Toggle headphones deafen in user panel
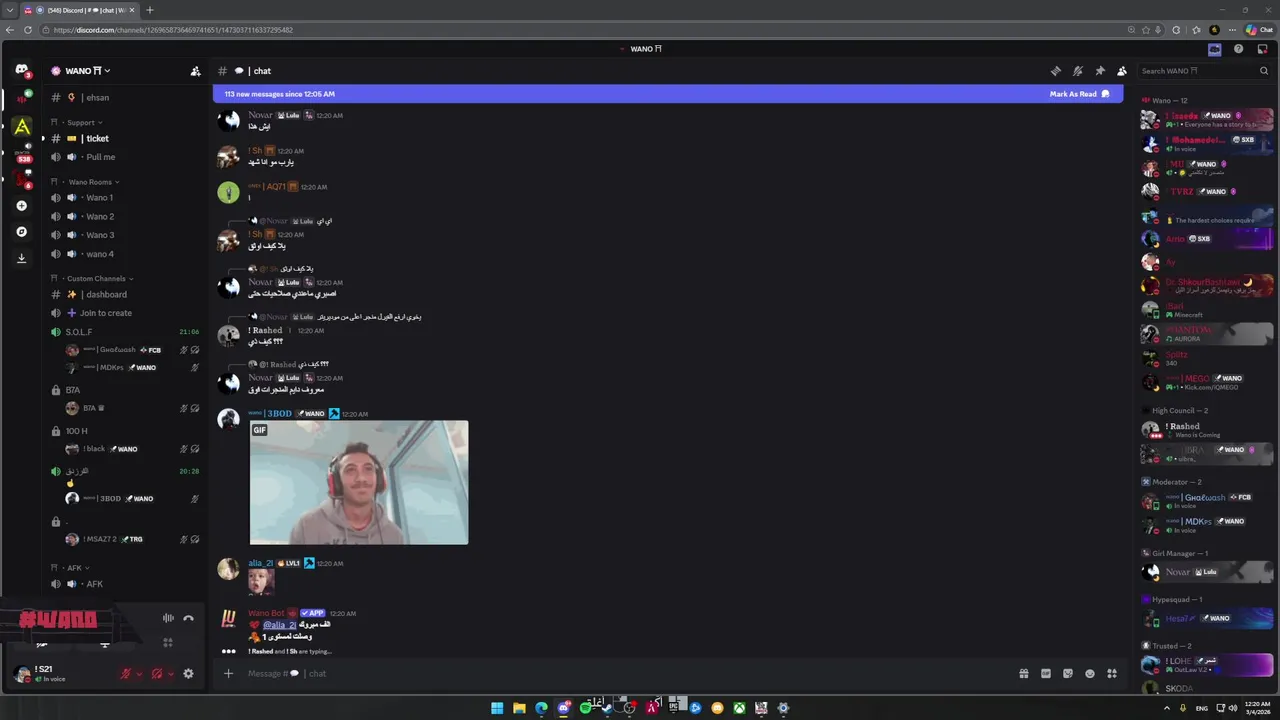The image size is (1280, 720). [157, 674]
